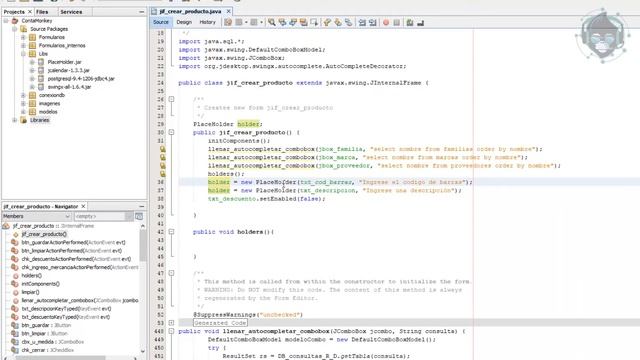Viewport: 640px width, 360px height.
Task: Click the Forward navigation toolbar icon
Action: pyautogui.click(x=254, y=22)
